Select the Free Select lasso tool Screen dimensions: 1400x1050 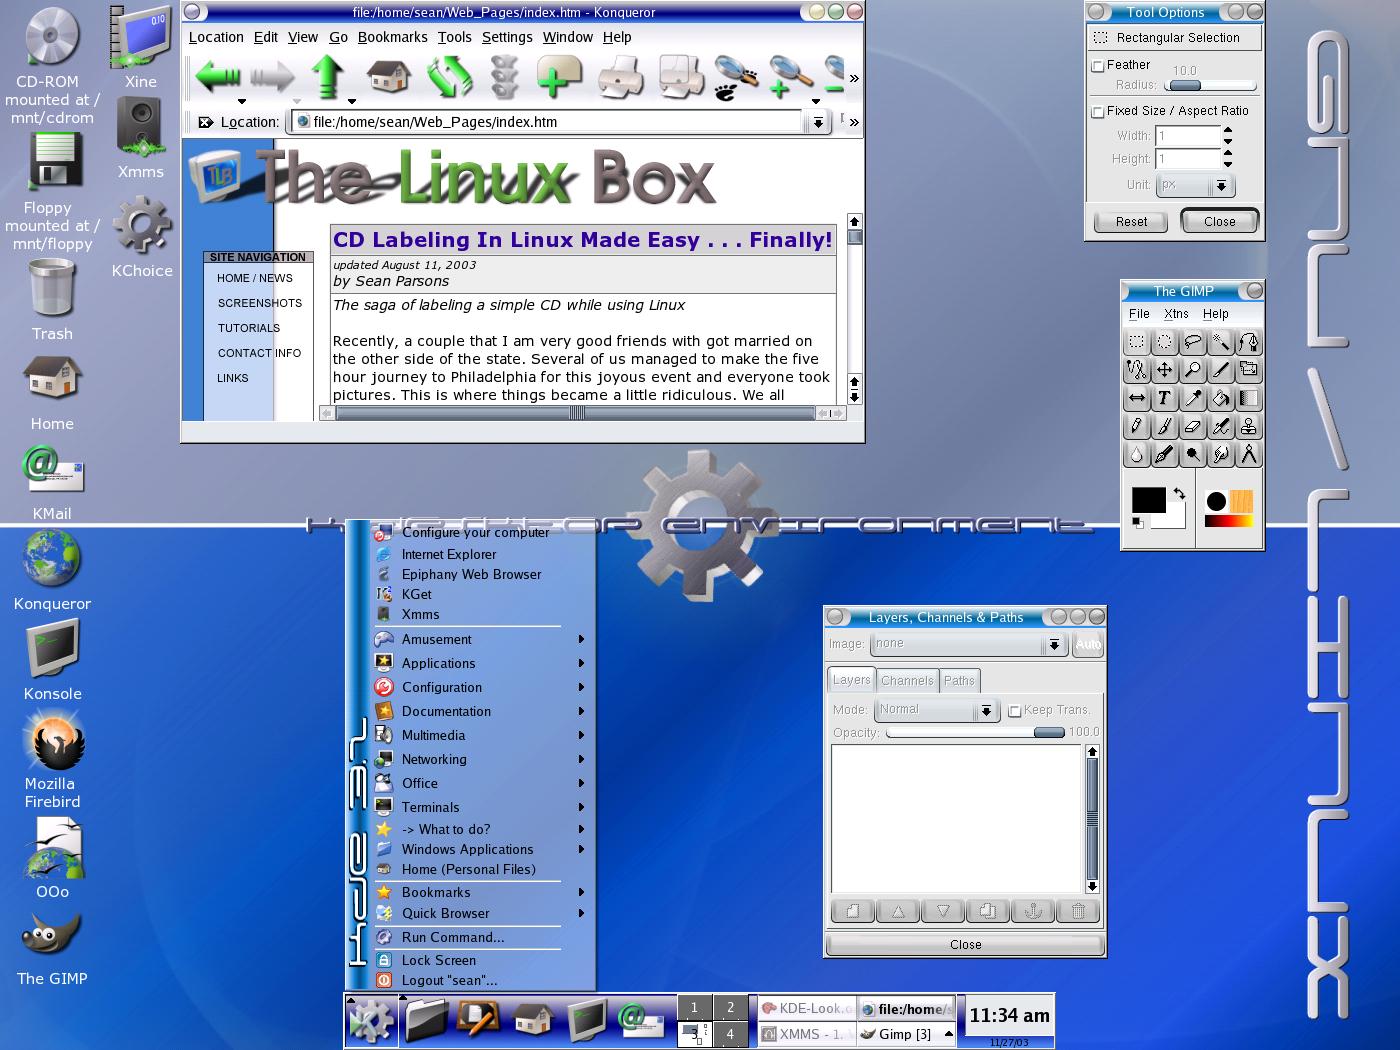pos(1193,342)
